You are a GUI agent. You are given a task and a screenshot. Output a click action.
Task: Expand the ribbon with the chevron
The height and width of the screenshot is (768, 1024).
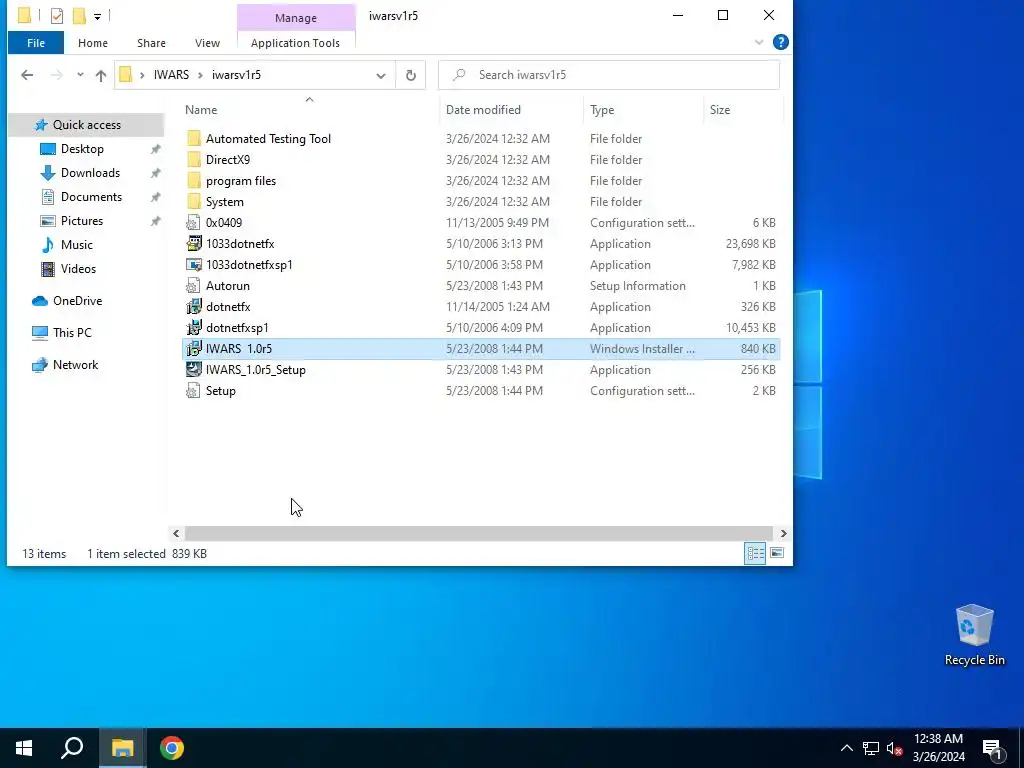point(759,42)
